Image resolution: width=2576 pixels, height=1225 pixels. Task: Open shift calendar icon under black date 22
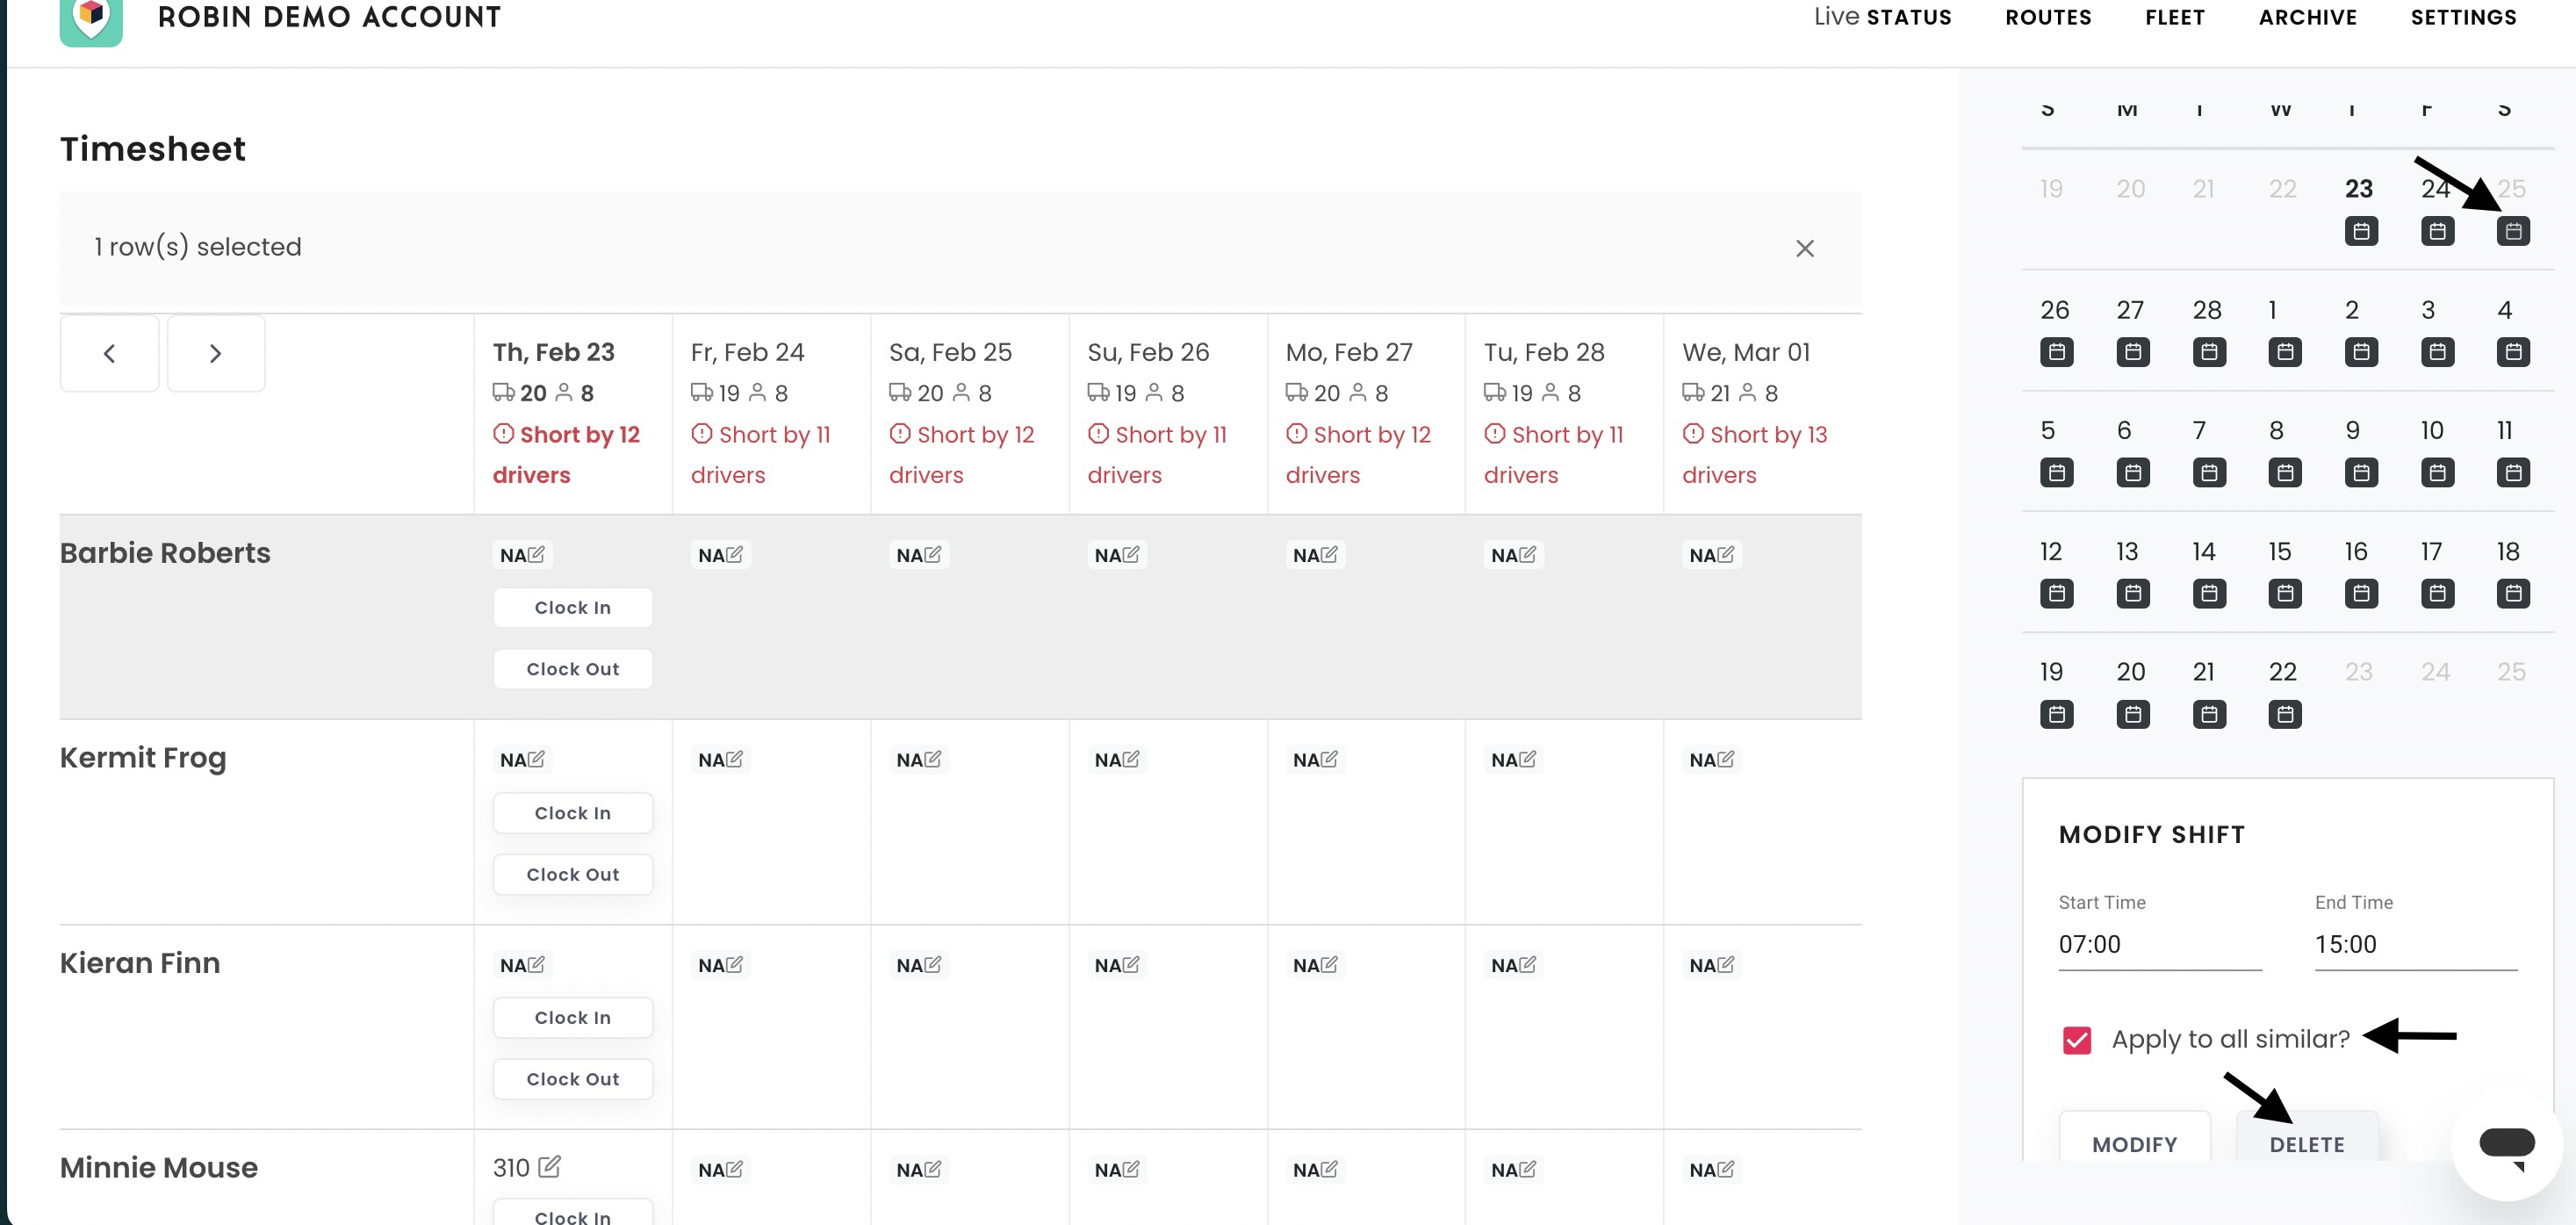2285,714
